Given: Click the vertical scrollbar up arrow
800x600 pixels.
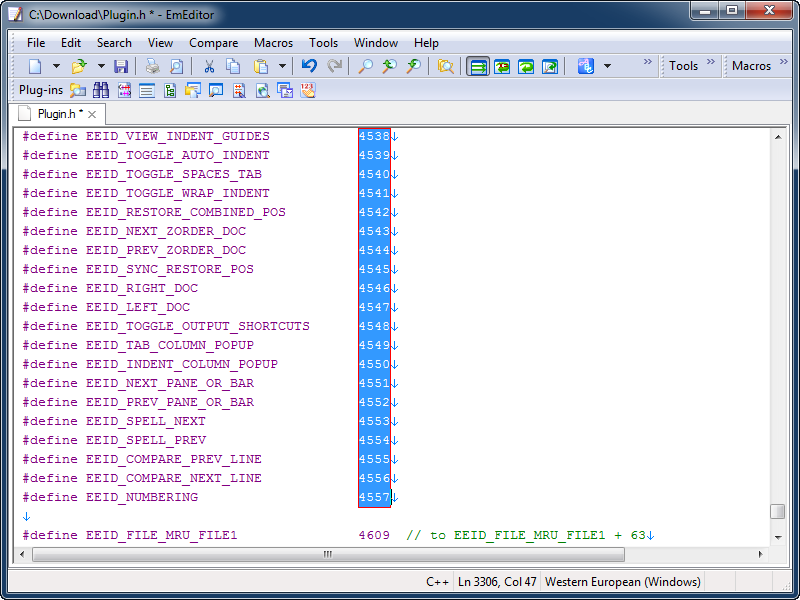Looking at the screenshot, I should tap(778, 137).
